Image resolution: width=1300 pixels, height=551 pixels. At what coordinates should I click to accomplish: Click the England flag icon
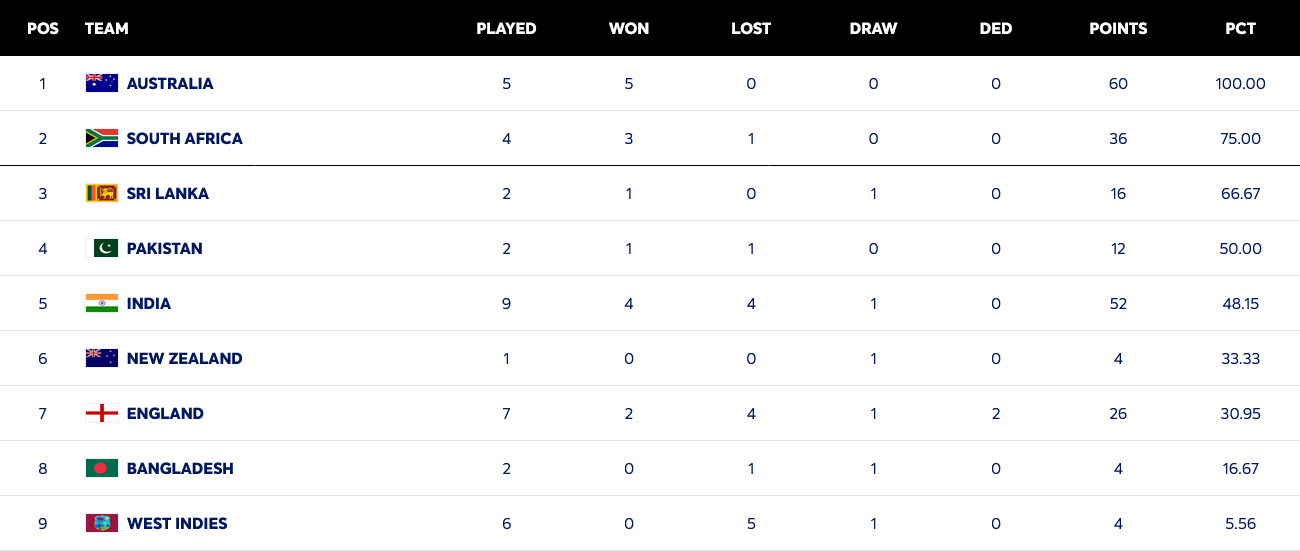coord(102,413)
